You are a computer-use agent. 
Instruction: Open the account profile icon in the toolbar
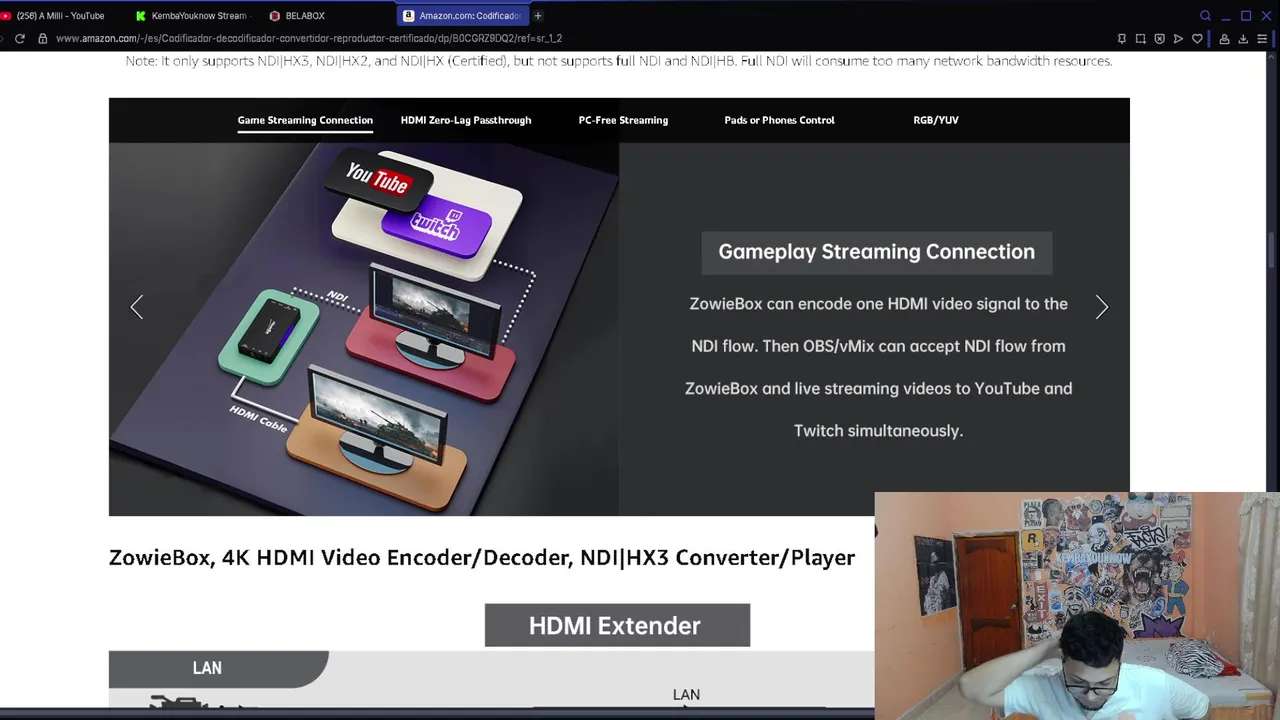(1224, 38)
